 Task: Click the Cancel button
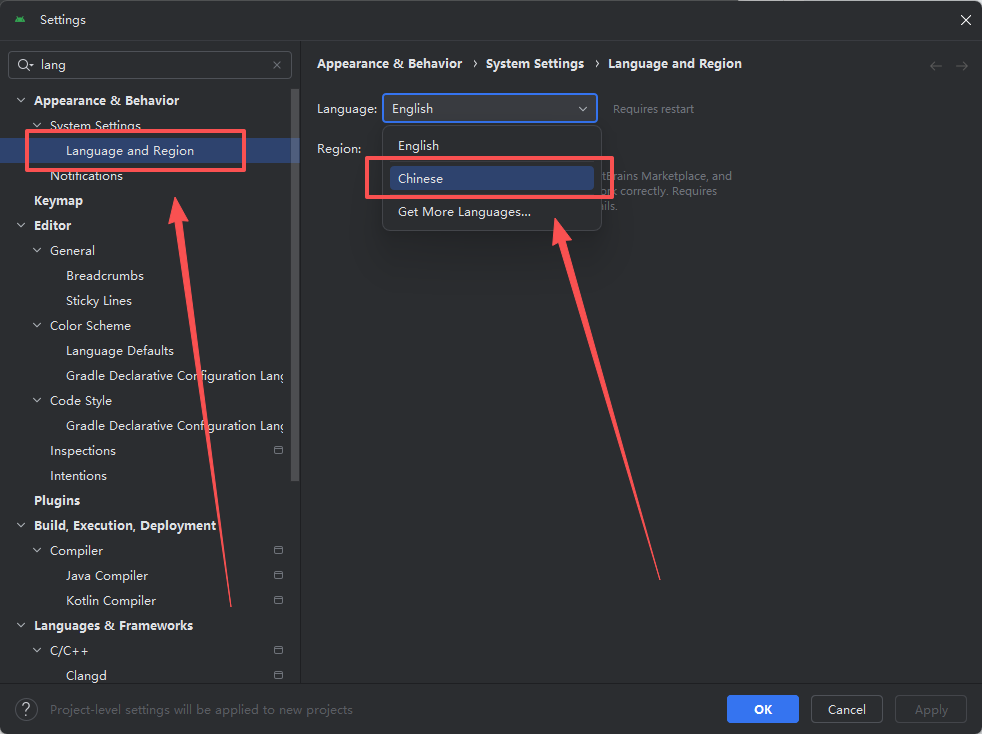point(846,709)
